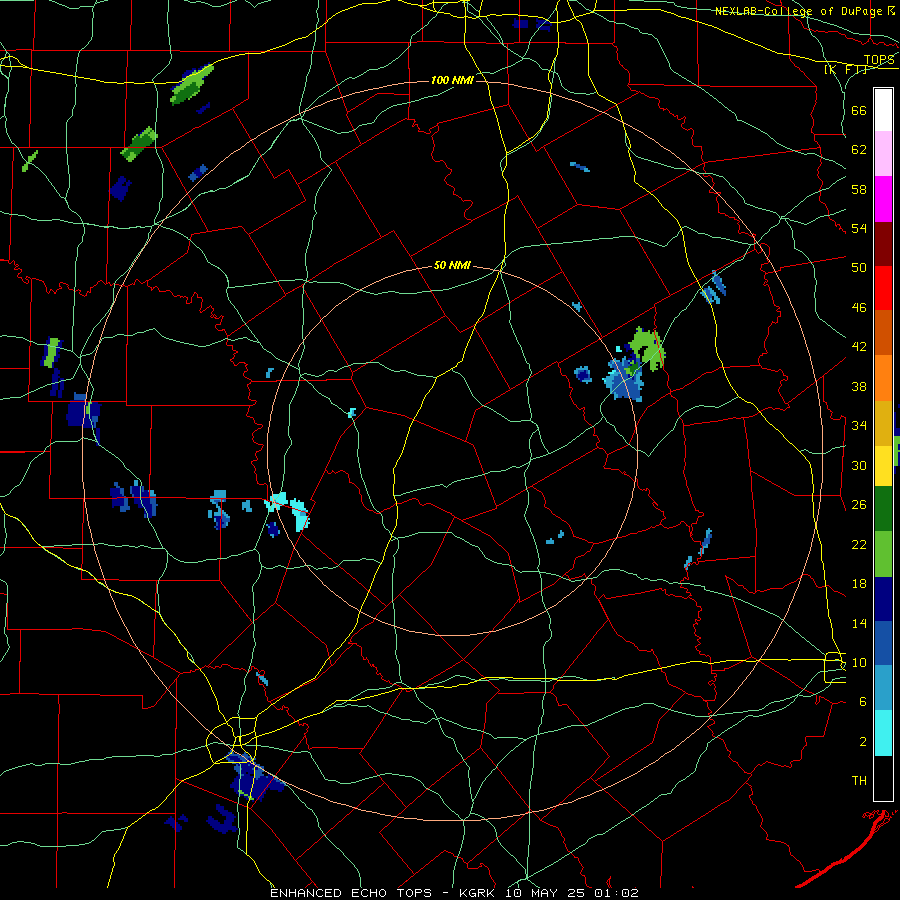Click the "66" legend value
The image size is (900, 900).
tap(859, 110)
